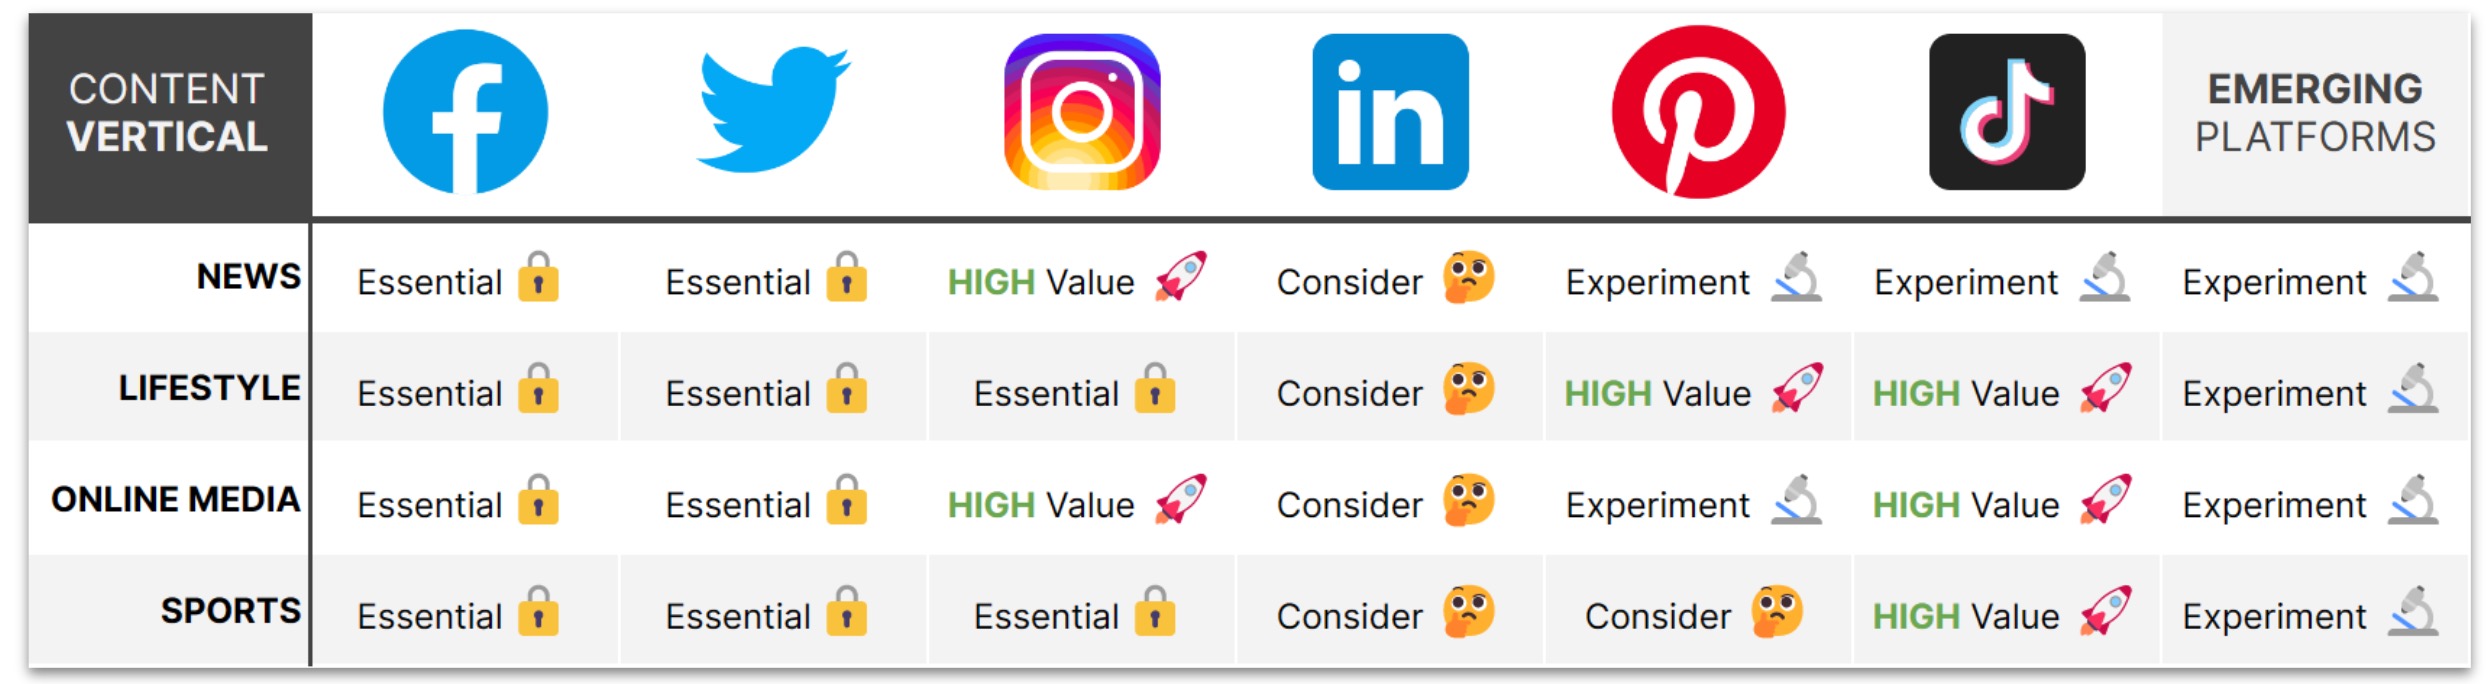Click the ONLINE MEDIA row label
The width and height of the screenshot is (2486, 684).
click(x=175, y=499)
